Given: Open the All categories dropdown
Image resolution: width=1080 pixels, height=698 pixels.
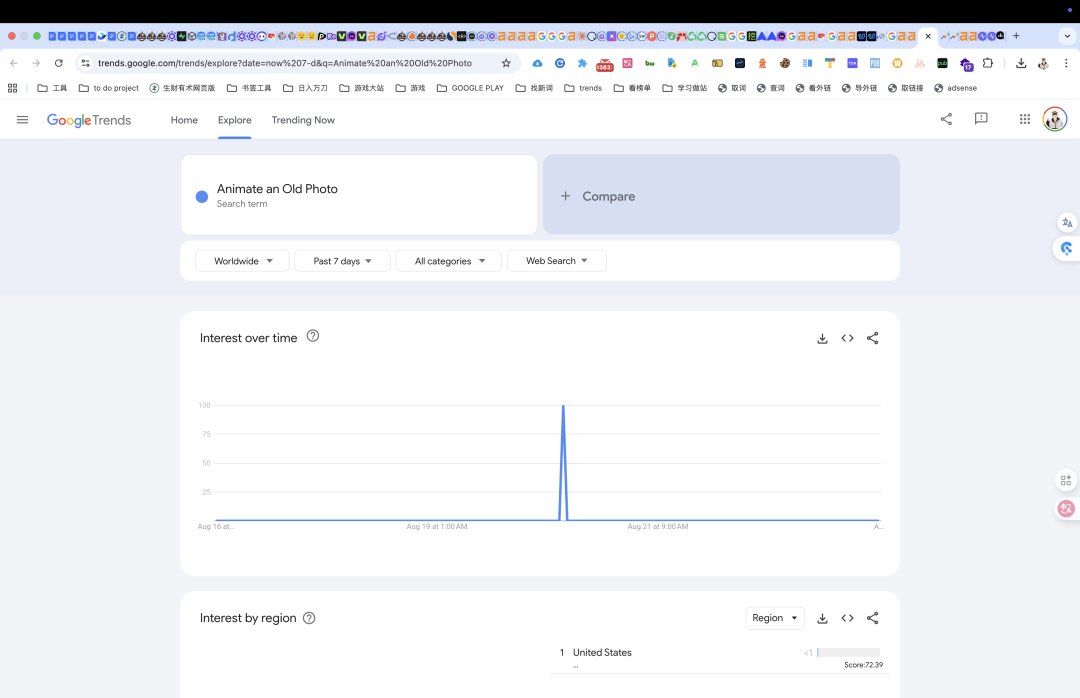Looking at the screenshot, I should tap(448, 260).
